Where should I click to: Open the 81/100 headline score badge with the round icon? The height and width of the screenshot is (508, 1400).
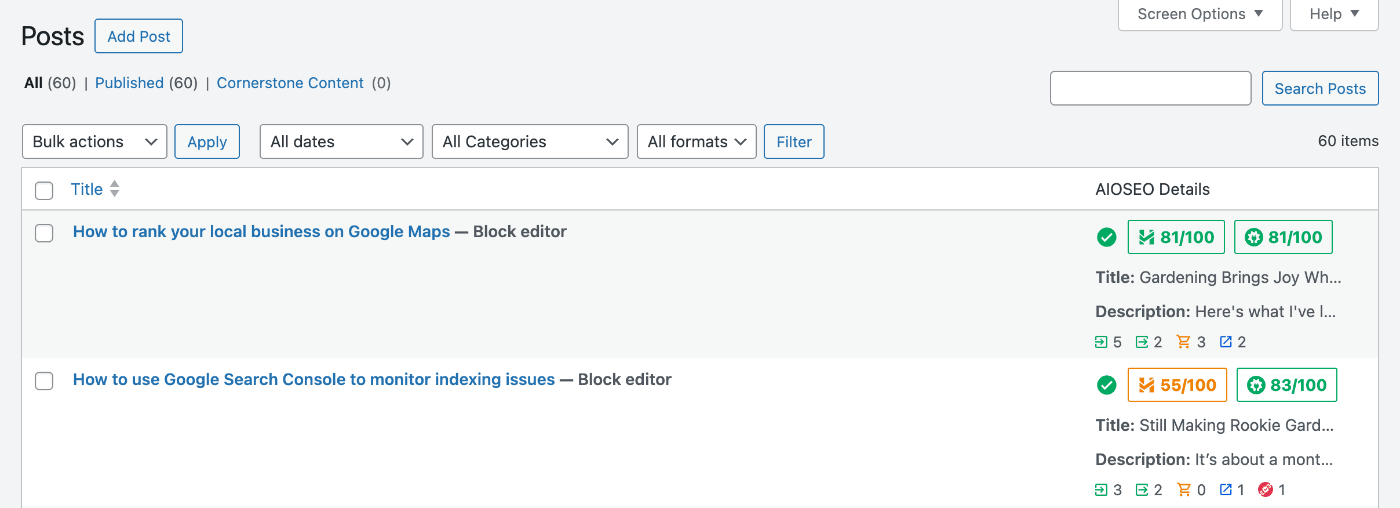[x=1284, y=237]
